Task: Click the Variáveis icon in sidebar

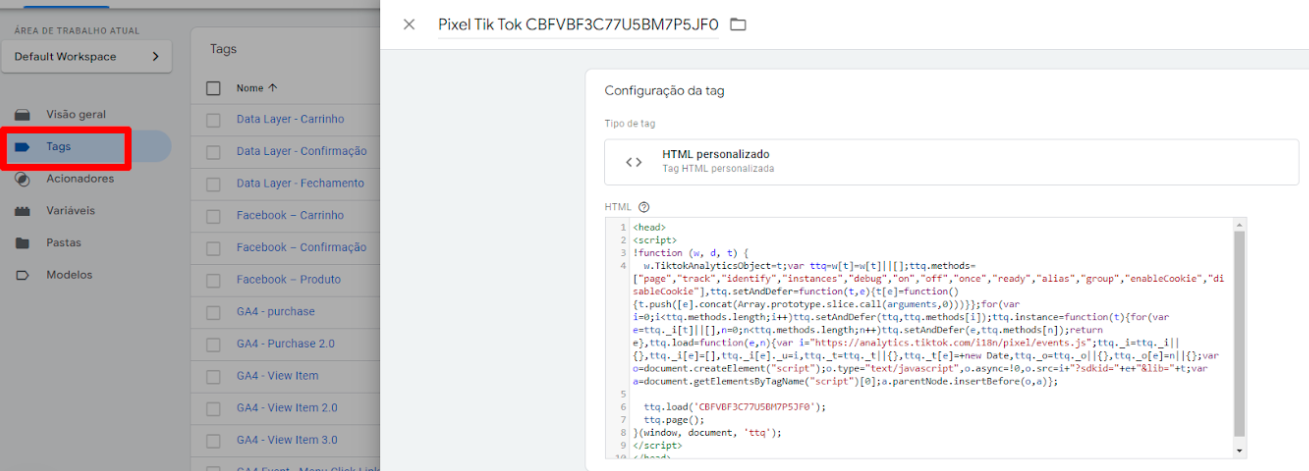Action: click(x=22, y=211)
